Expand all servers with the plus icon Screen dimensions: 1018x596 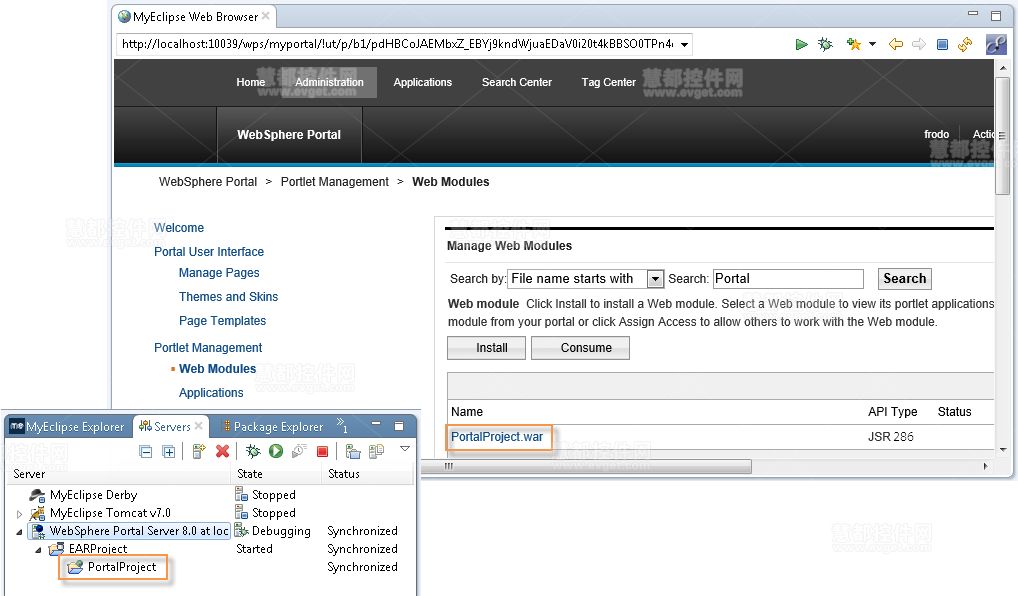(169, 451)
